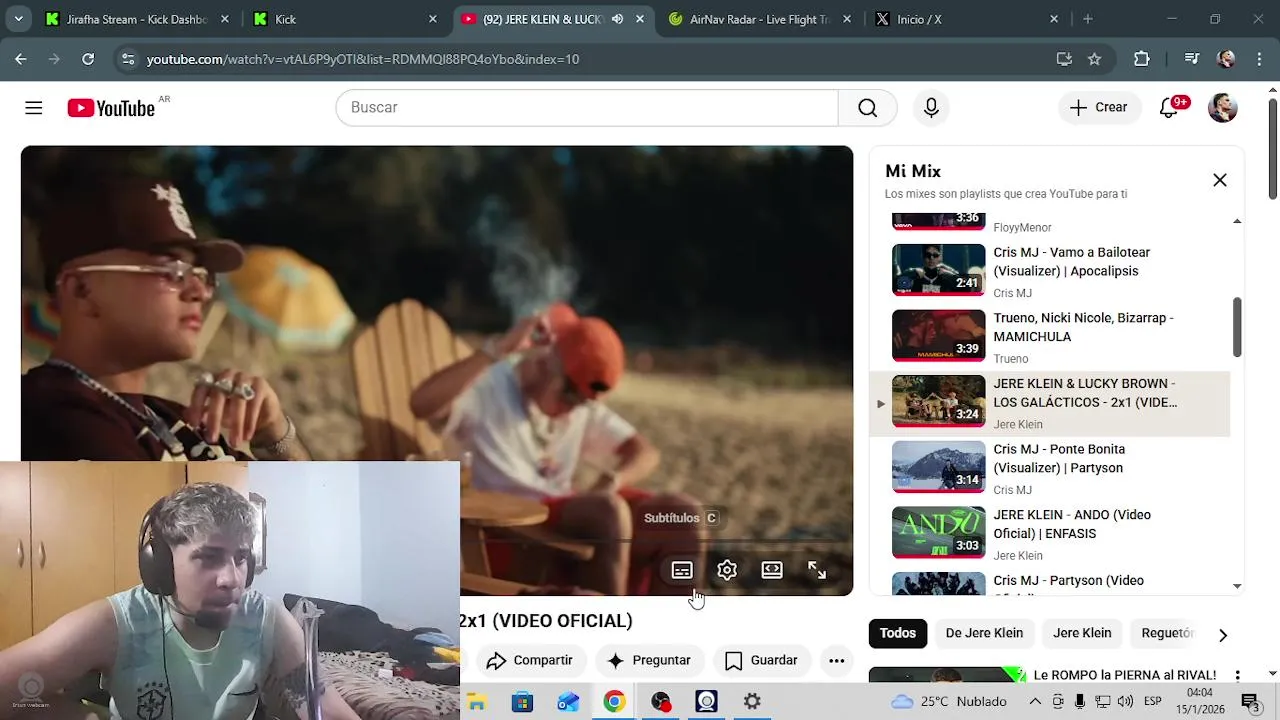The height and width of the screenshot is (720, 1280).
Task: Open Settings gear in the taskbar
Action: coord(752,702)
